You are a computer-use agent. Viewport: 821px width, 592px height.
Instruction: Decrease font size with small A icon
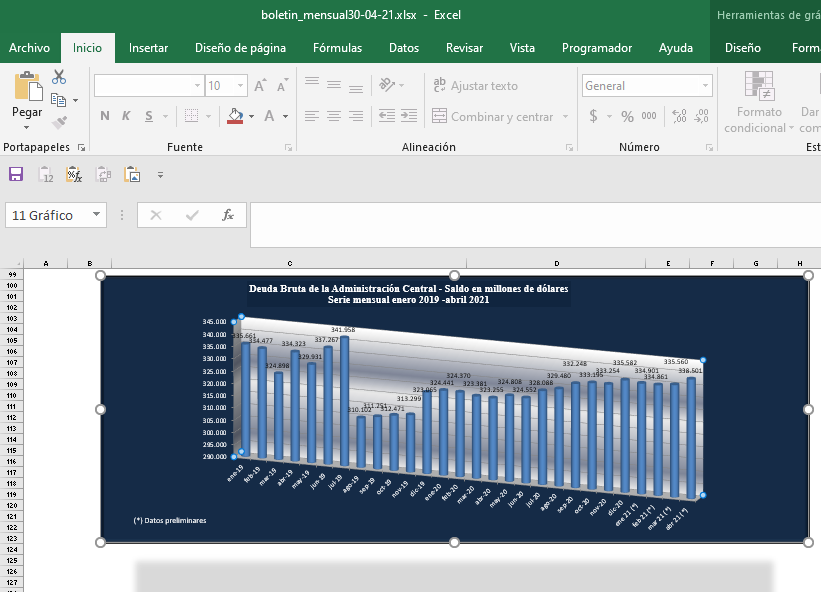(x=282, y=85)
